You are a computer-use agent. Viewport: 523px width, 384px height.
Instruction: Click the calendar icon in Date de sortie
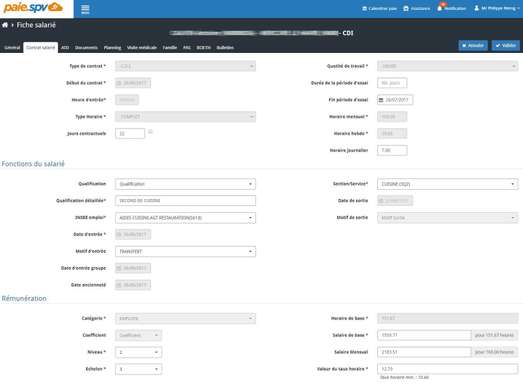coord(381,201)
